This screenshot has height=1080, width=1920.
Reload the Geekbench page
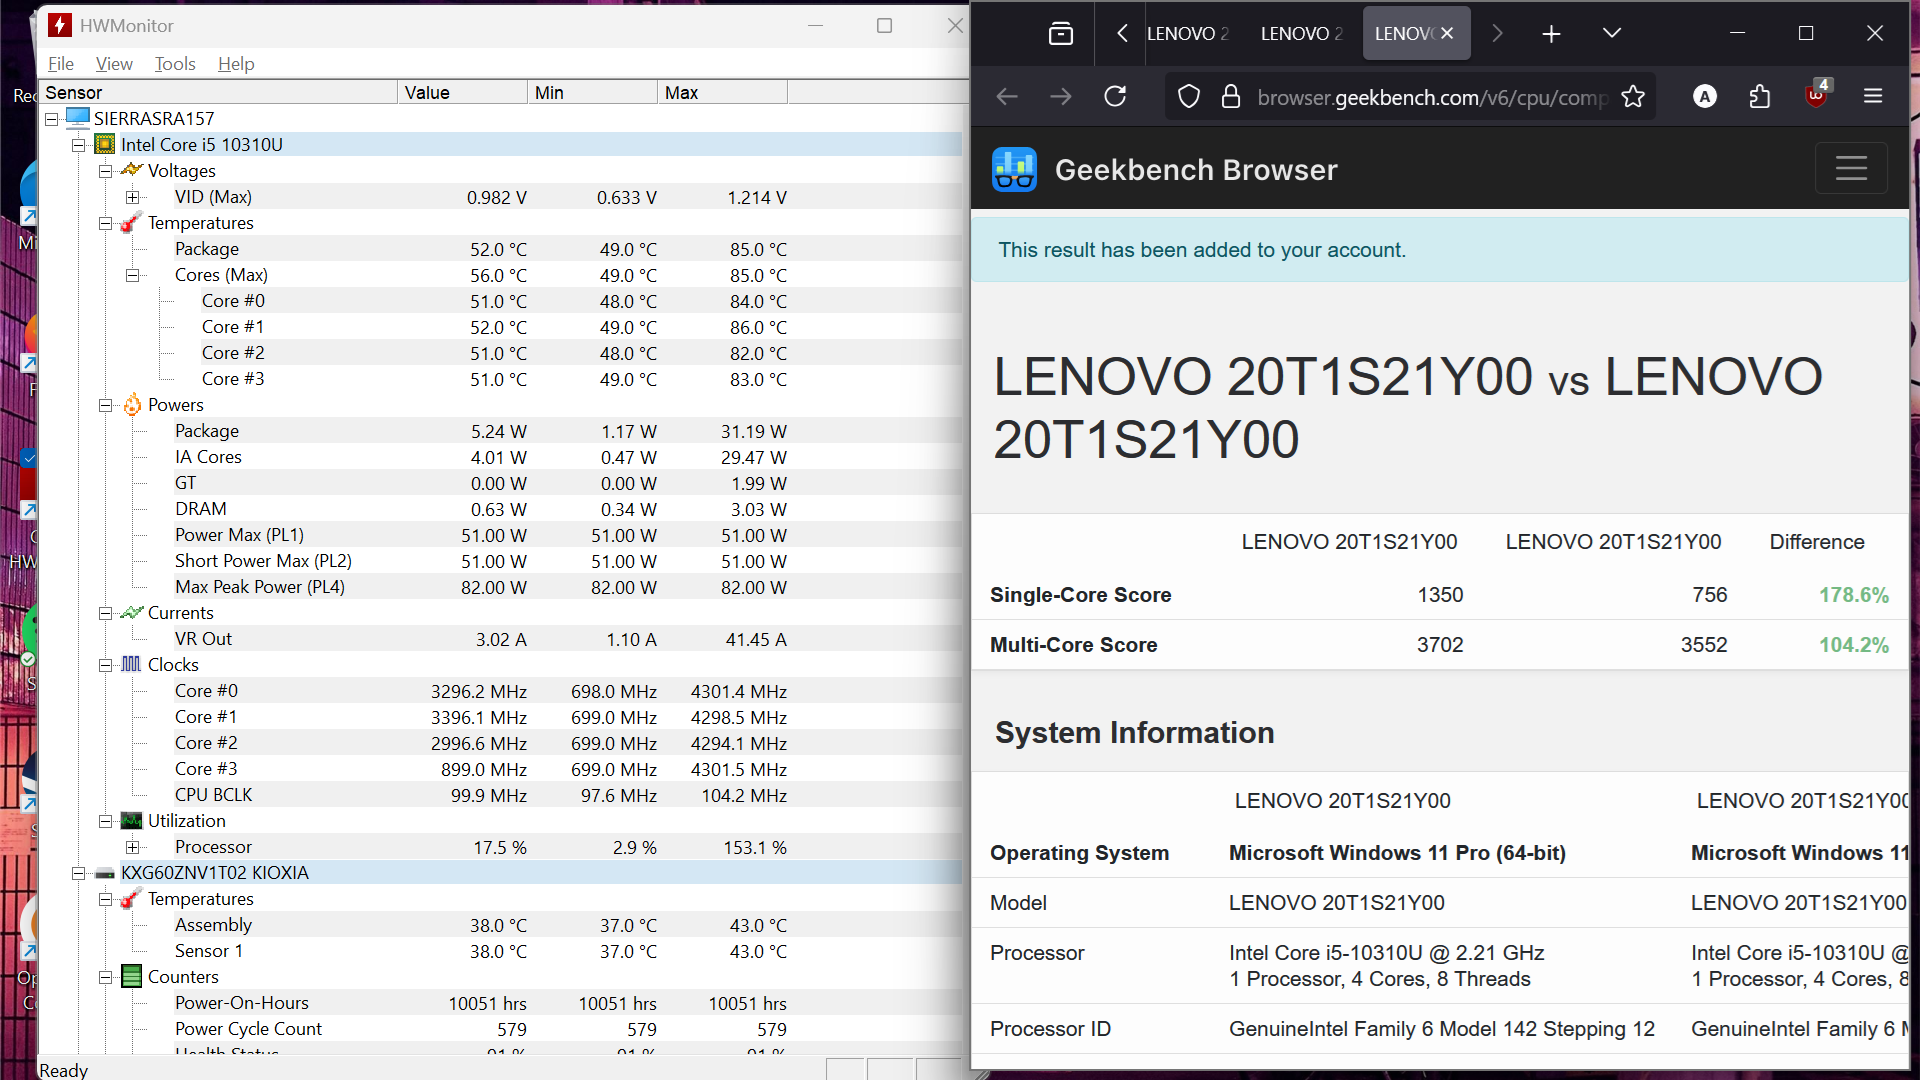[x=1115, y=96]
